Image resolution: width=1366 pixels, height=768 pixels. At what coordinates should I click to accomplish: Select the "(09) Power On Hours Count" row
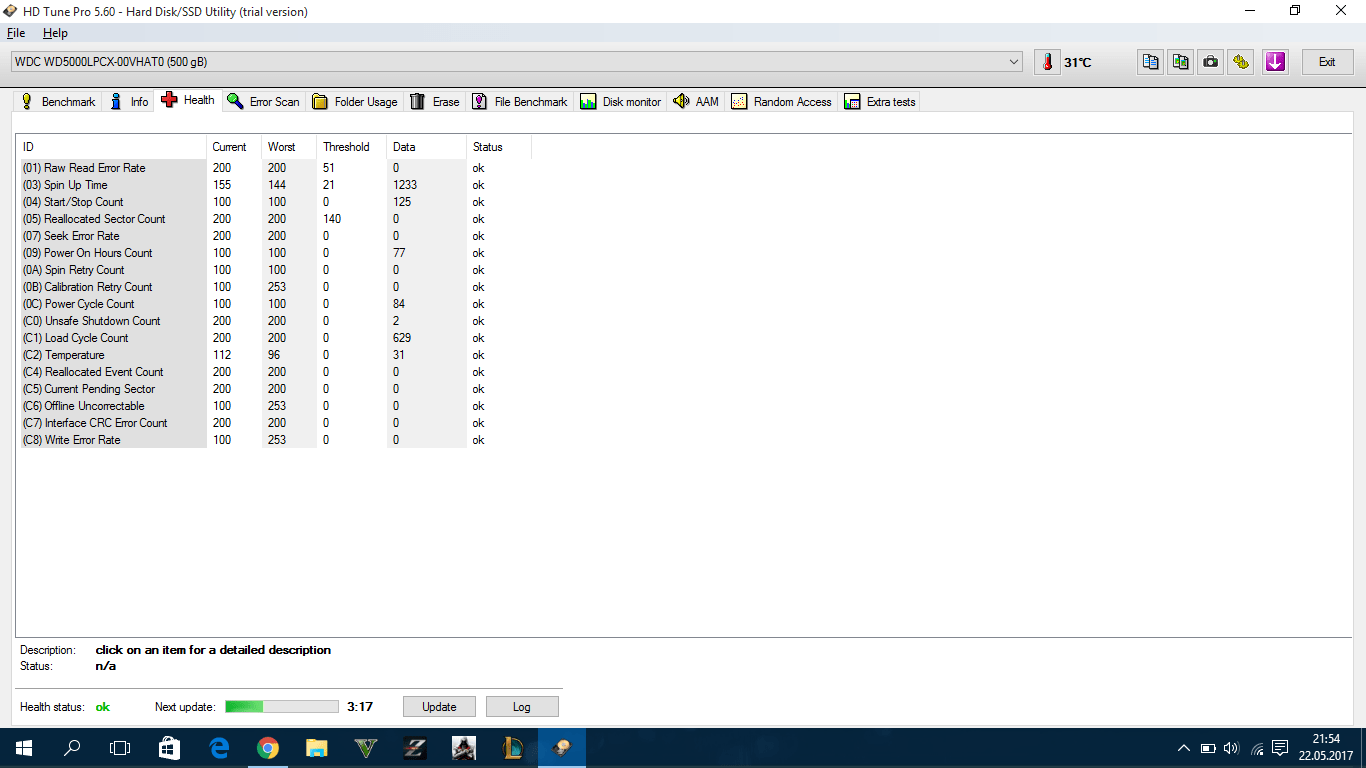tap(276, 253)
